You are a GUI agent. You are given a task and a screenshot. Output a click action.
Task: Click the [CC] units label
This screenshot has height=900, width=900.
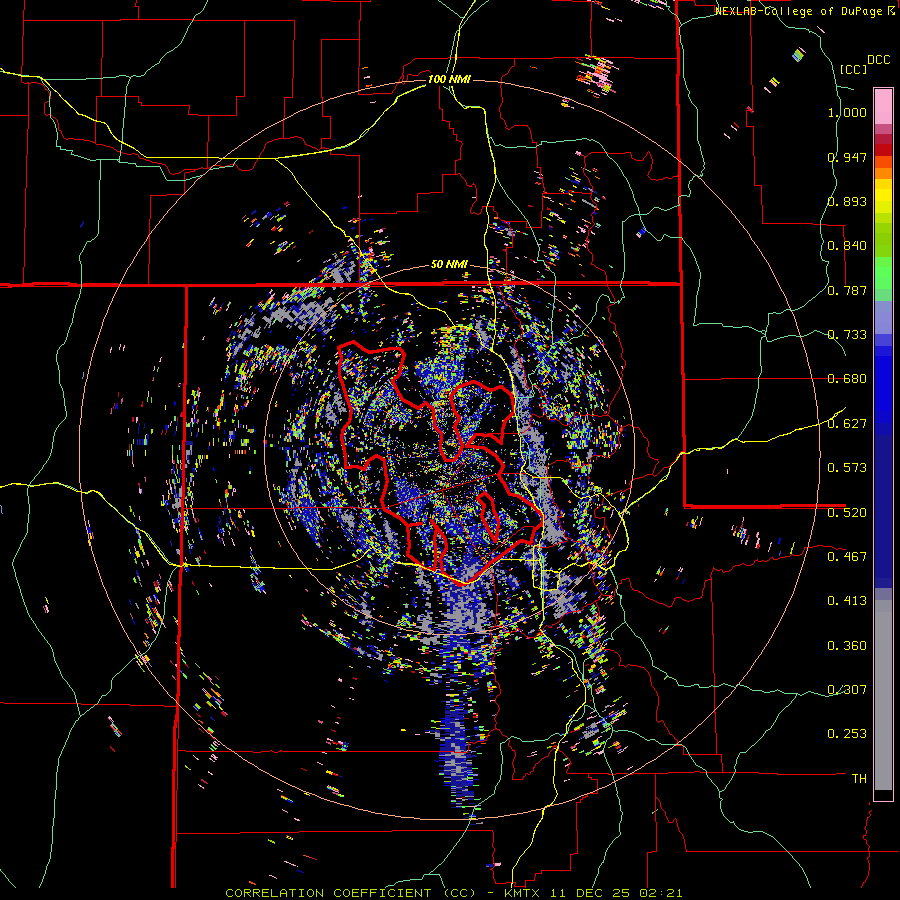pos(852,69)
